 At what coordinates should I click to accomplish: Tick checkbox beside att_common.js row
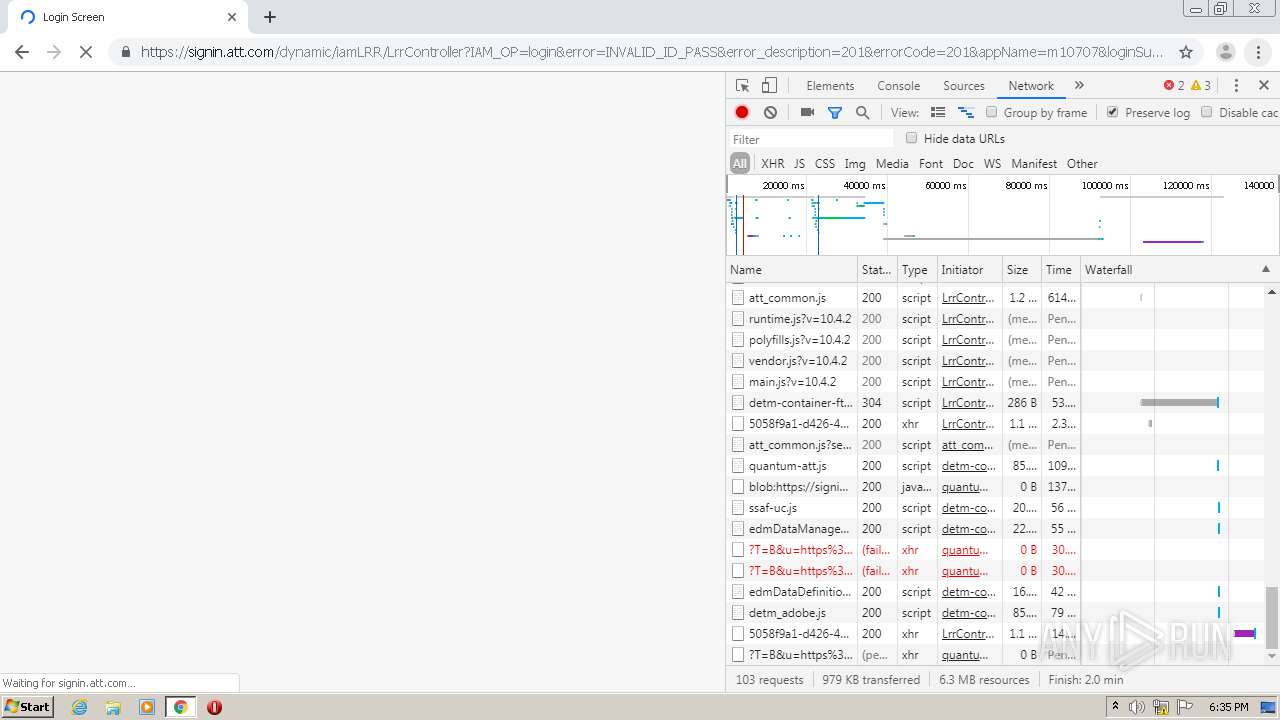tap(738, 297)
